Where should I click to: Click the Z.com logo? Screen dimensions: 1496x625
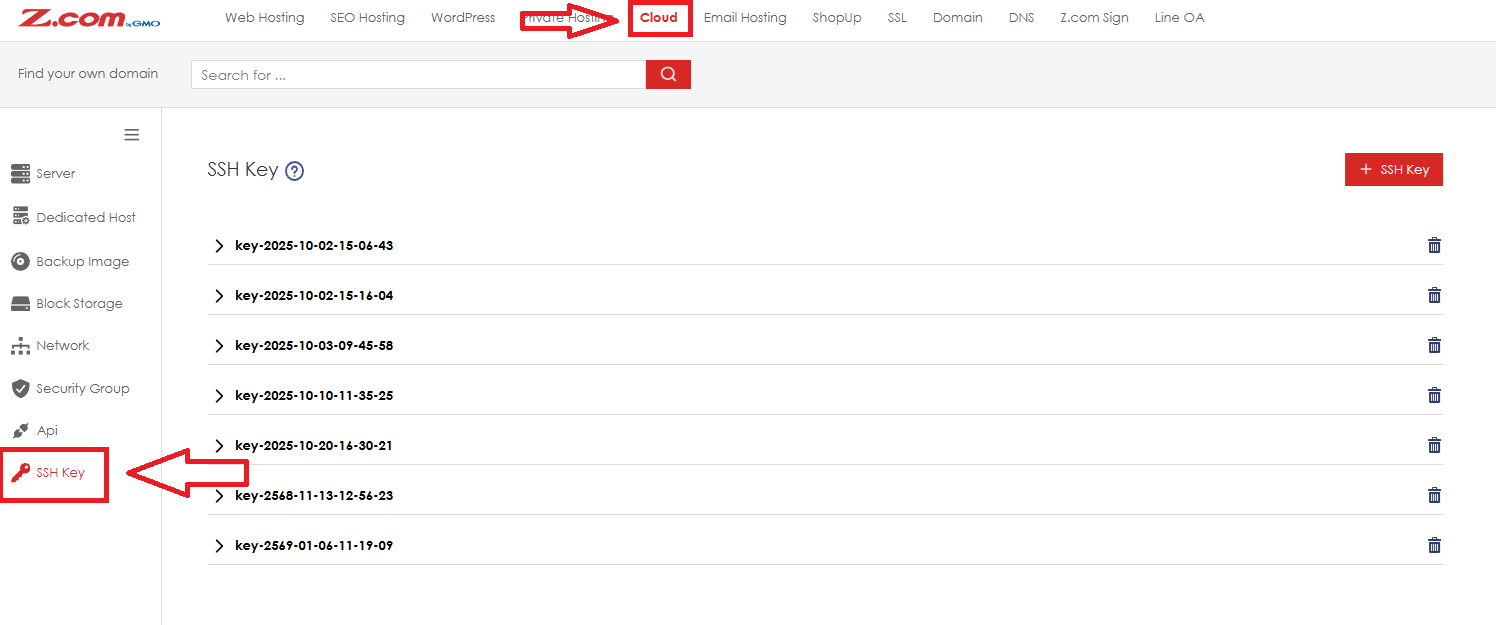point(89,18)
